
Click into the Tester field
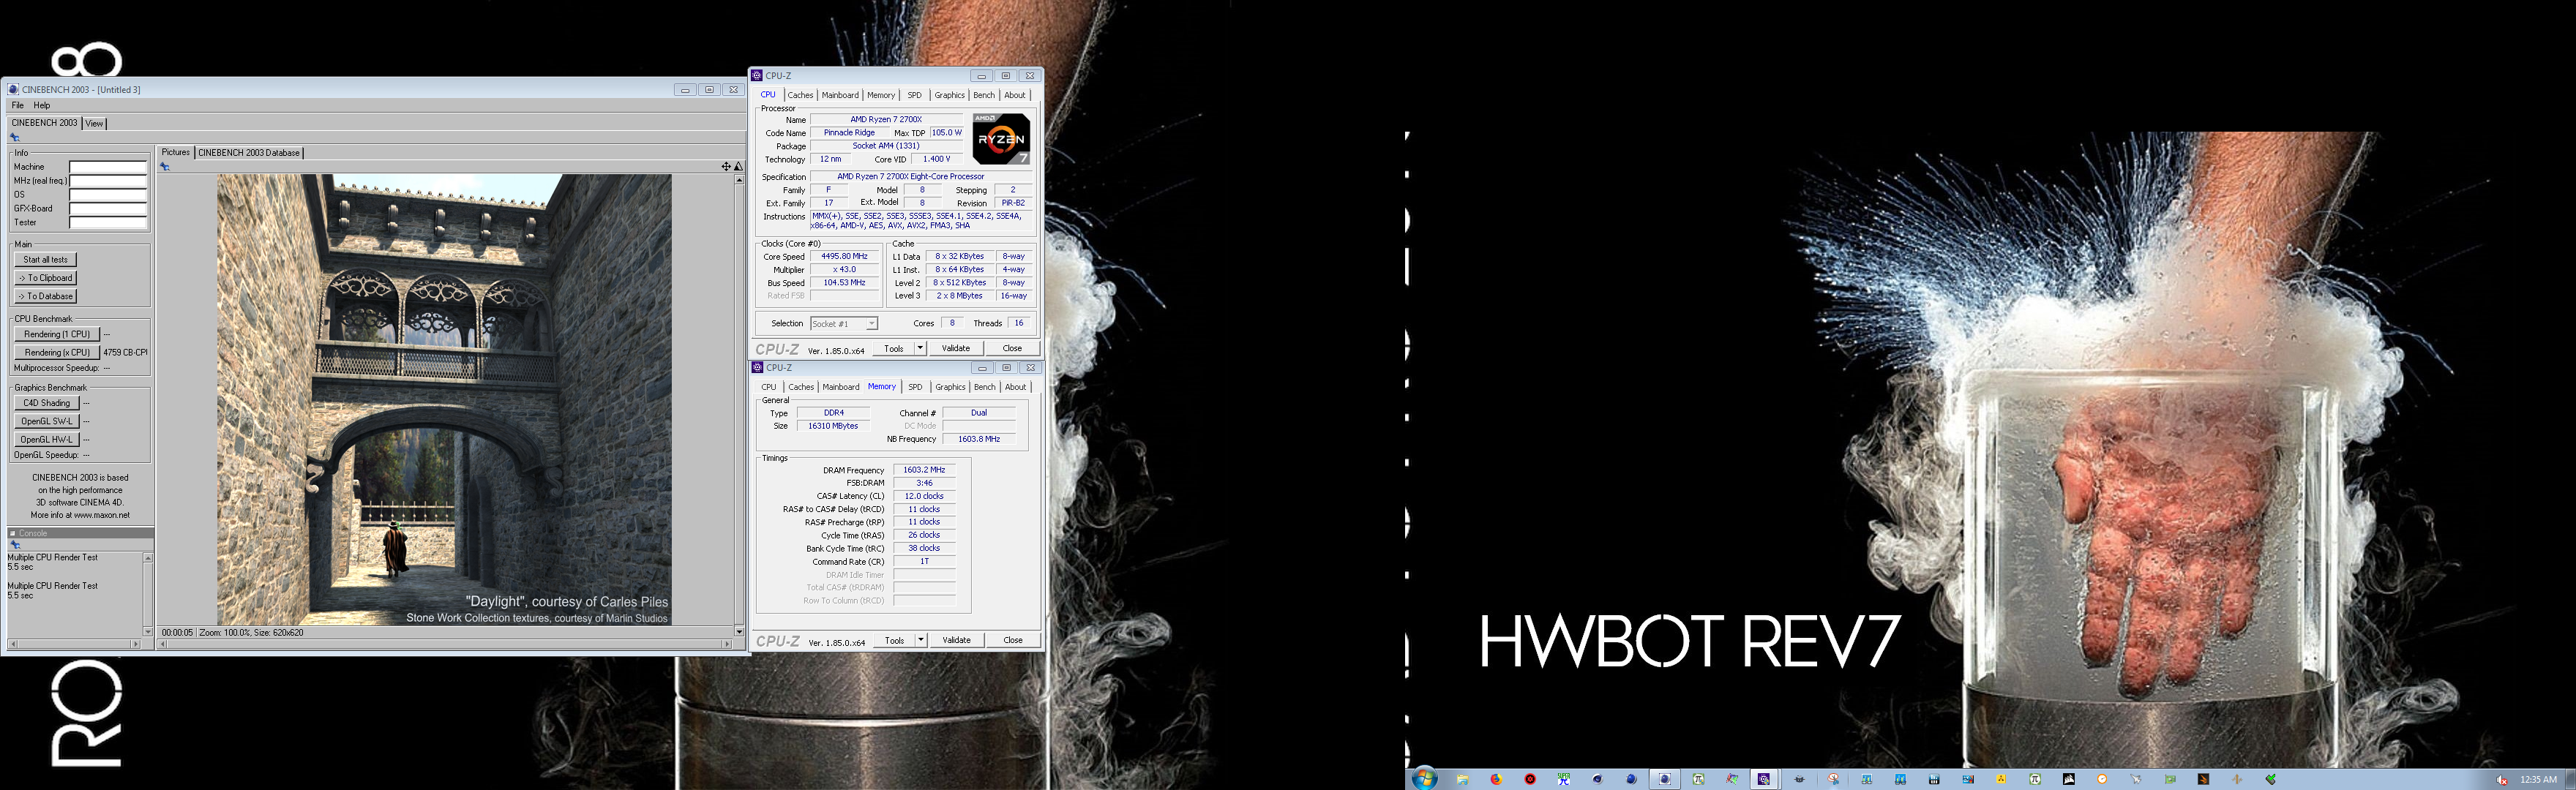pos(108,223)
